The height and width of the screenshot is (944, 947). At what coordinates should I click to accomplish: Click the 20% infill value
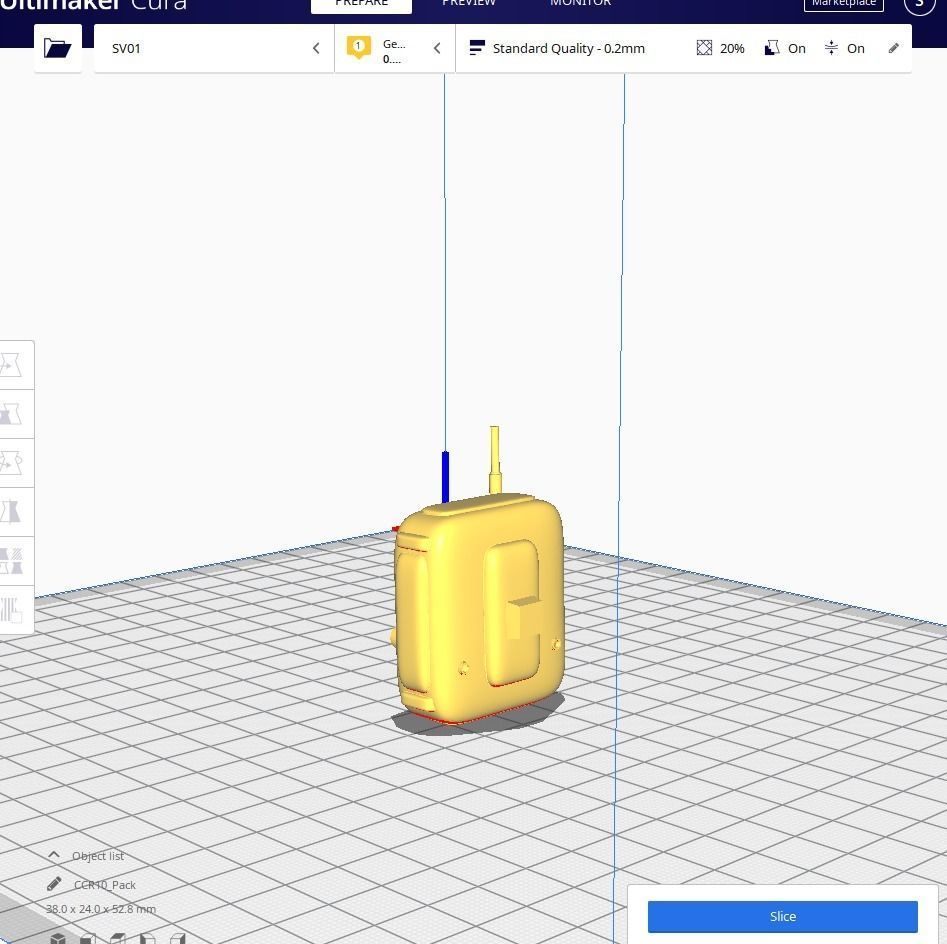(x=732, y=48)
